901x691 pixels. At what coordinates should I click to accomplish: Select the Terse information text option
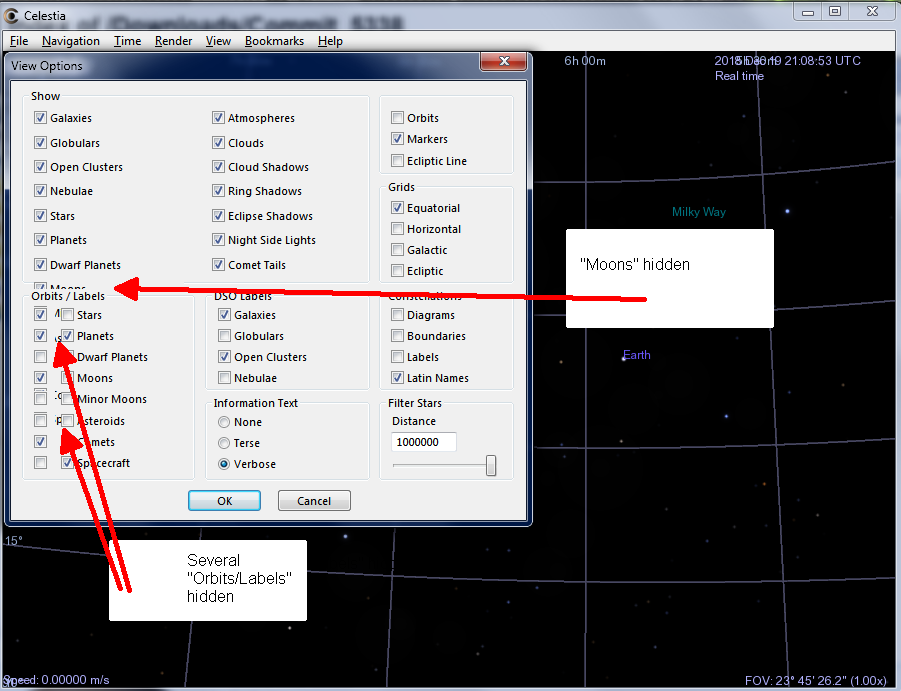coord(224,443)
